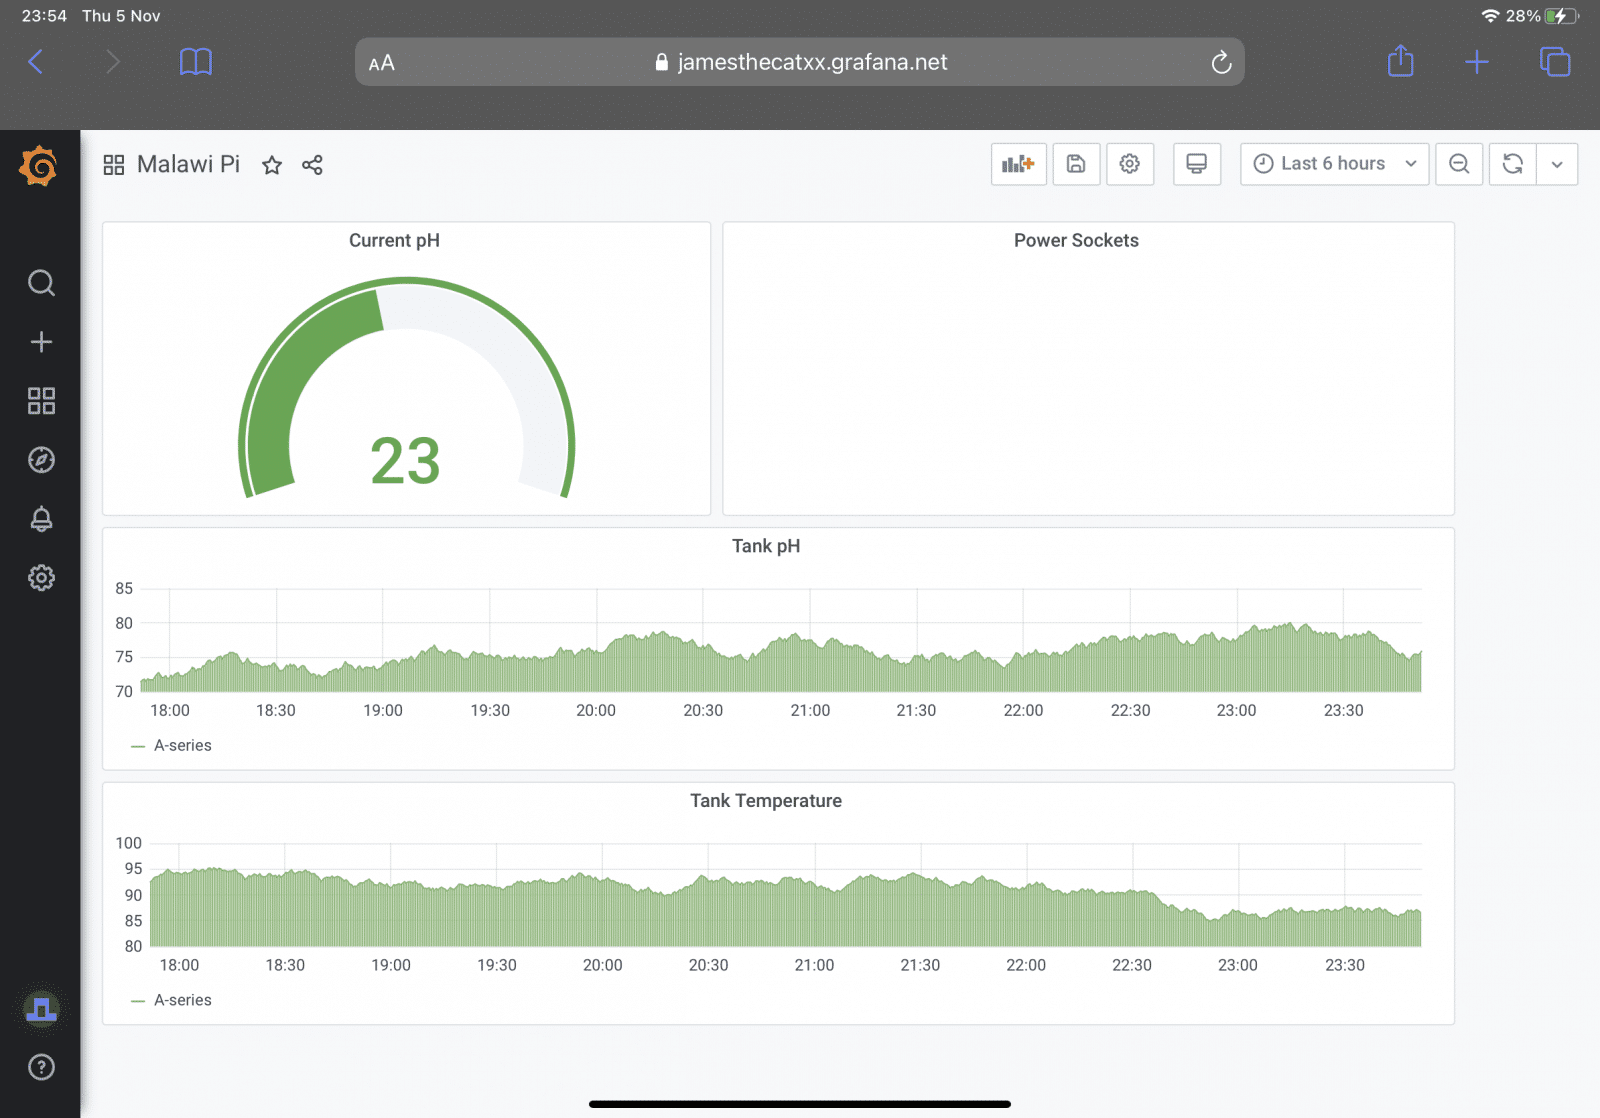
Task: Open the search dashboards magnifier
Action: (x=41, y=283)
